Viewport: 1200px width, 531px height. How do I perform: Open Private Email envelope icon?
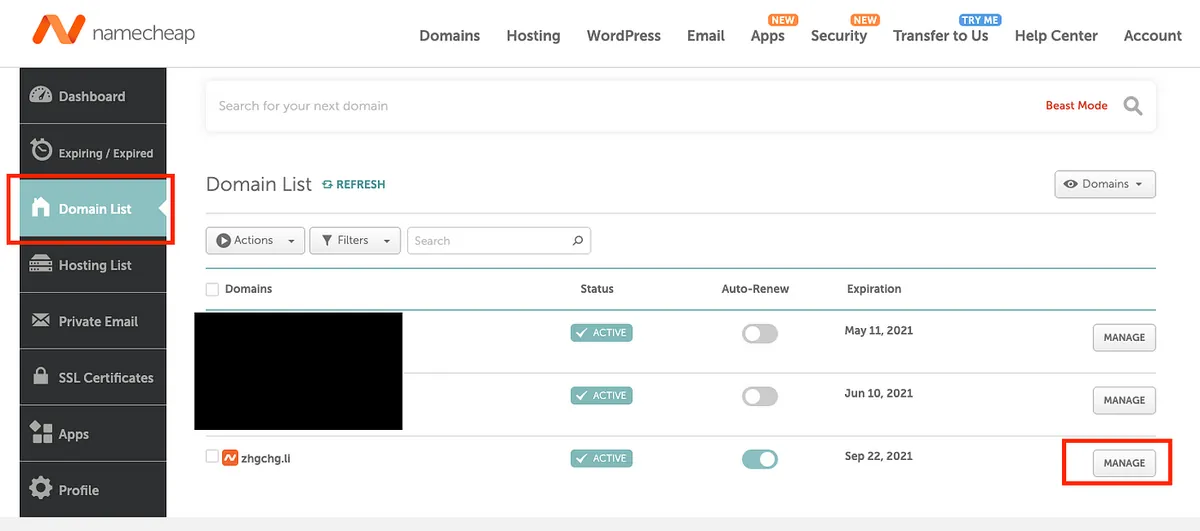point(41,321)
